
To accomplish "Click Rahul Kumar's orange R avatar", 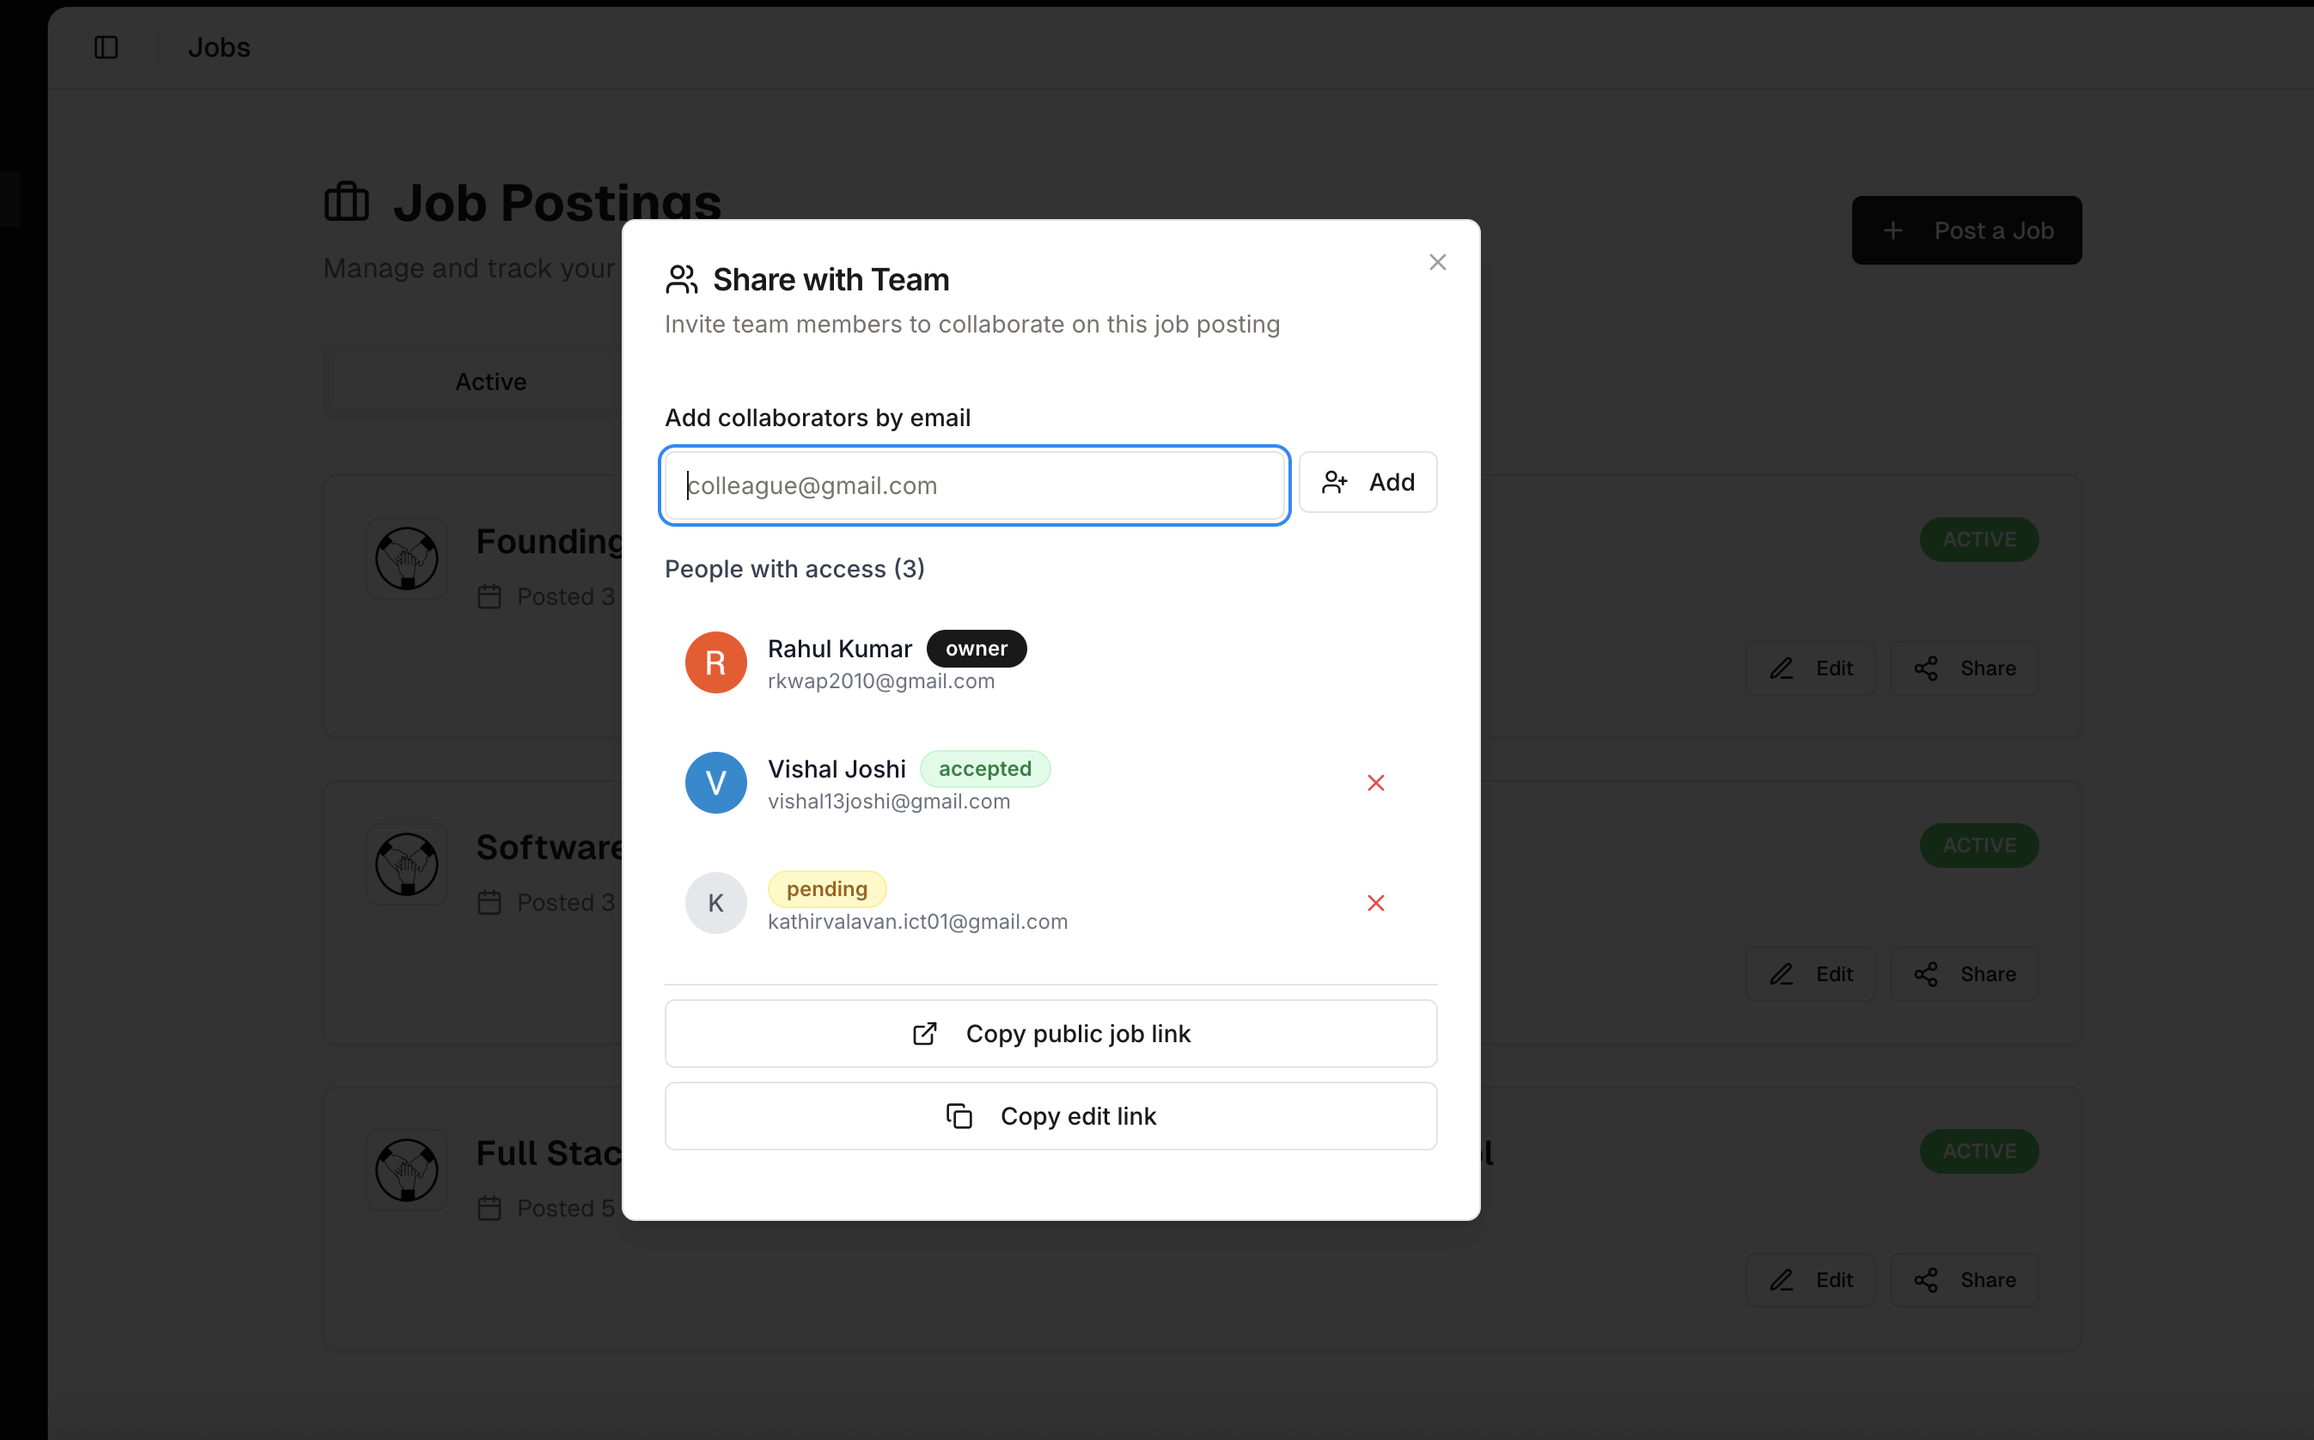I will 715,662.
